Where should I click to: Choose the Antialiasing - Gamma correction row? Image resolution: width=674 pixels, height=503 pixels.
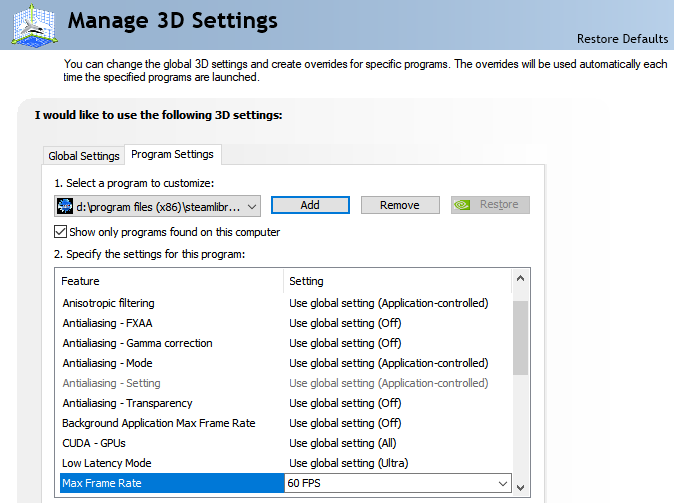[x=137, y=343]
